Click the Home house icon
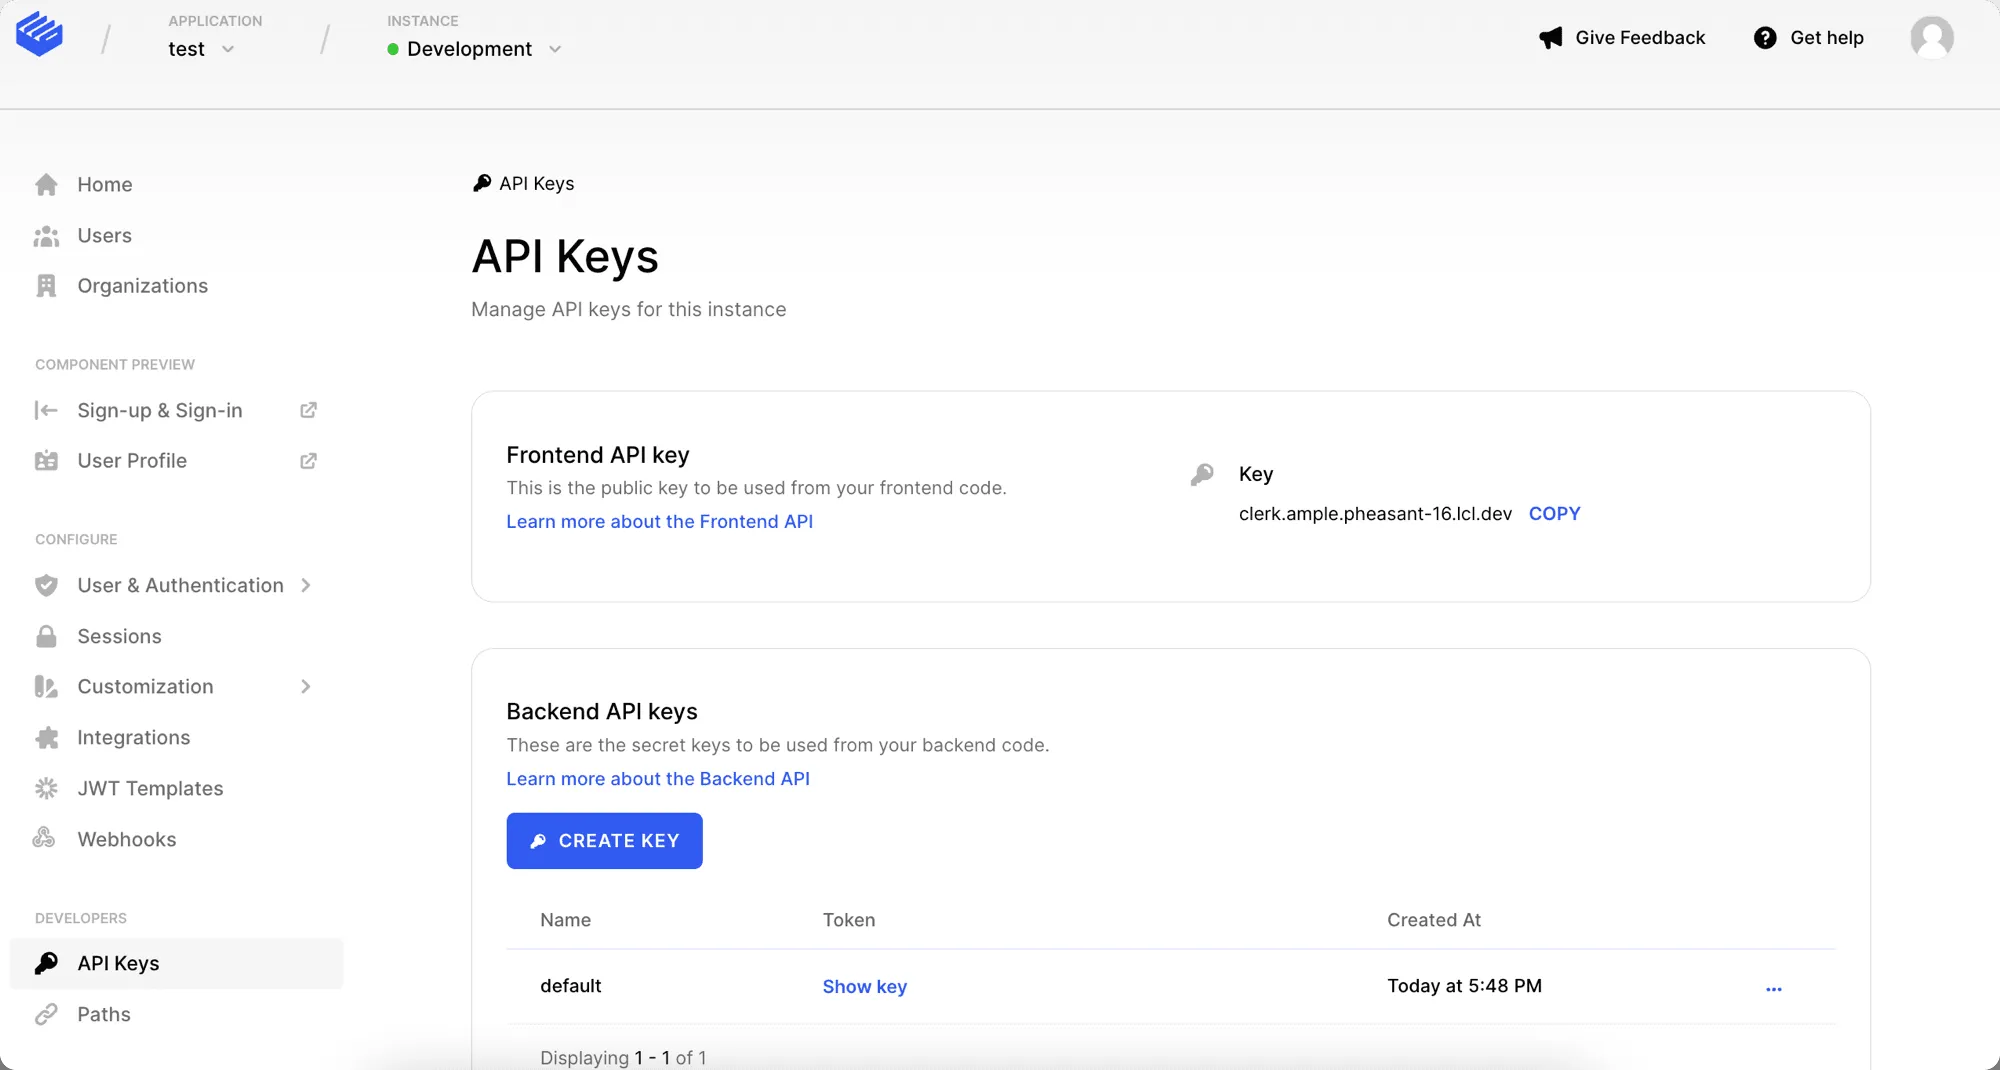Image resolution: width=2000 pixels, height=1070 pixels. point(46,184)
